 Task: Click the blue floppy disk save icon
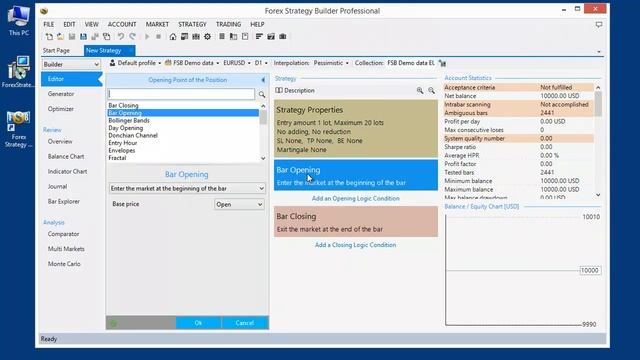(x=83, y=37)
